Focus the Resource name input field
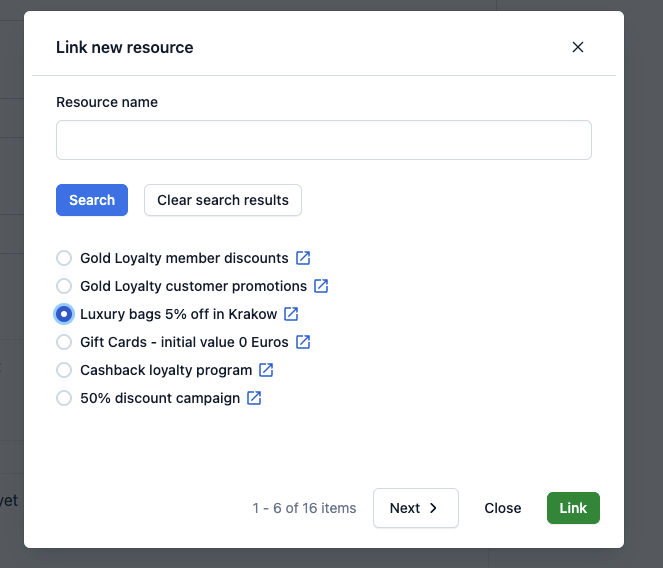Viewport: 663px width, 568px height. (x=323, y=140)
